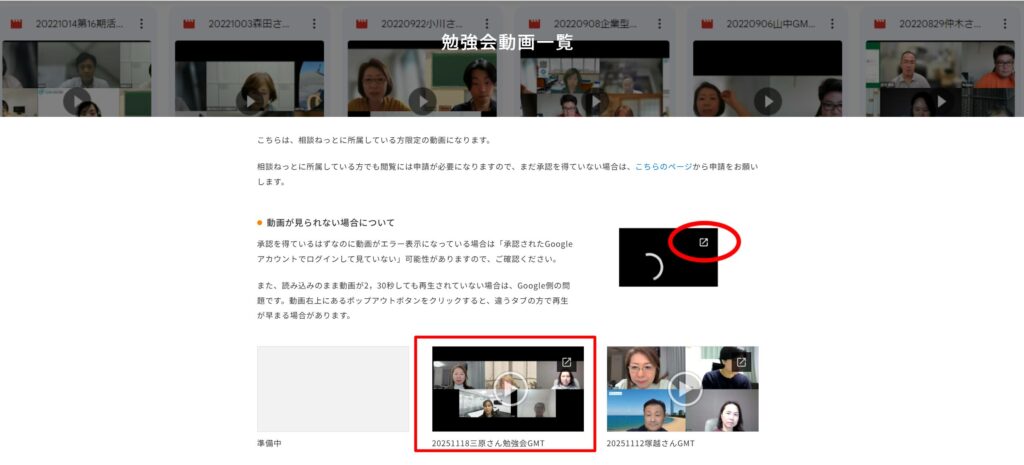Play the 20221003森田さ video in header
This screenshot has height=465, width=1024.
[250, 100]
